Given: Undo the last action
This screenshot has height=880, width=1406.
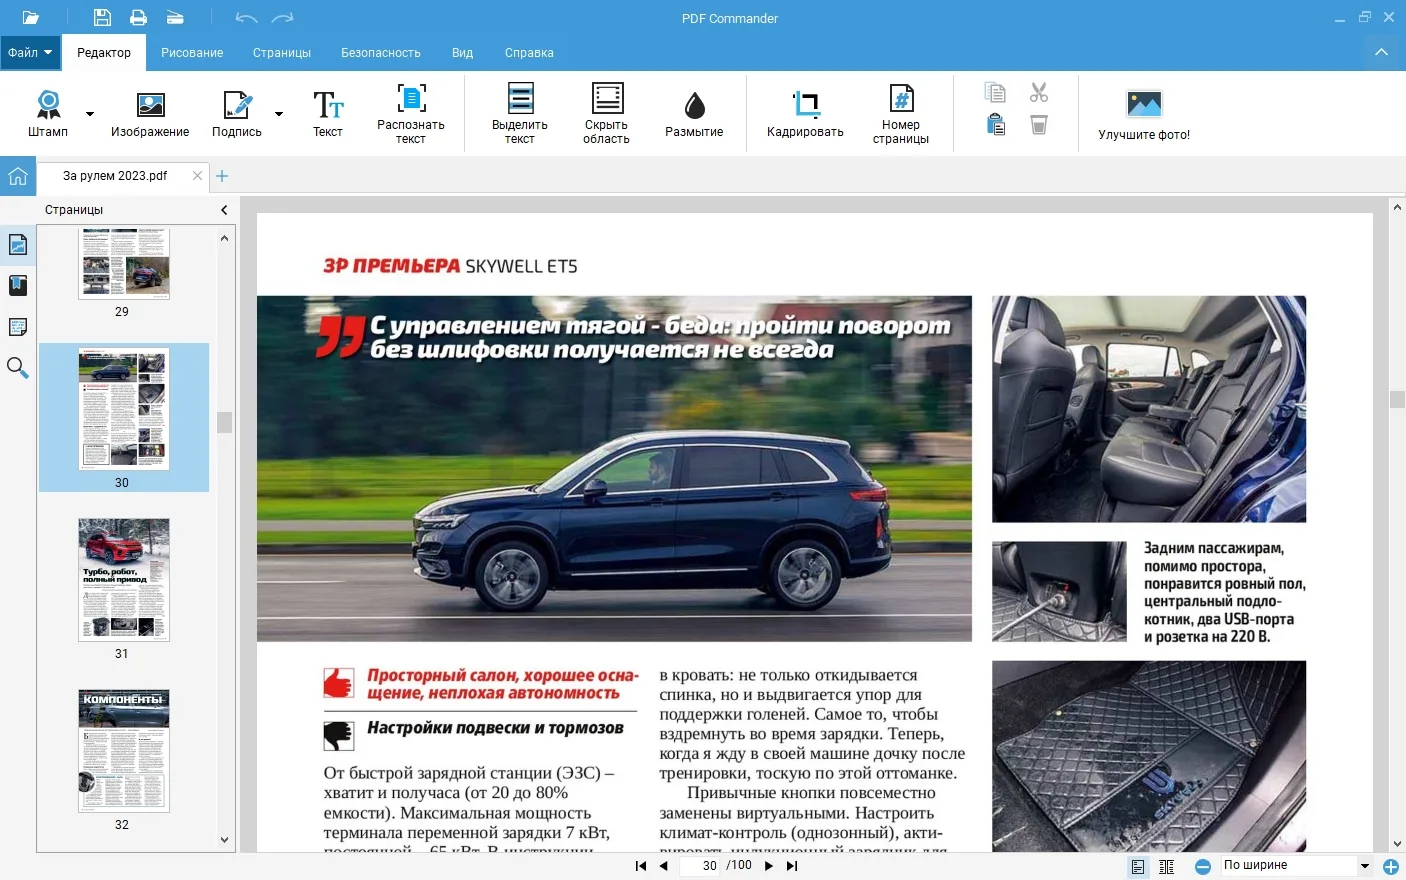Looking at the screenshot, I should tap(246, 18).
